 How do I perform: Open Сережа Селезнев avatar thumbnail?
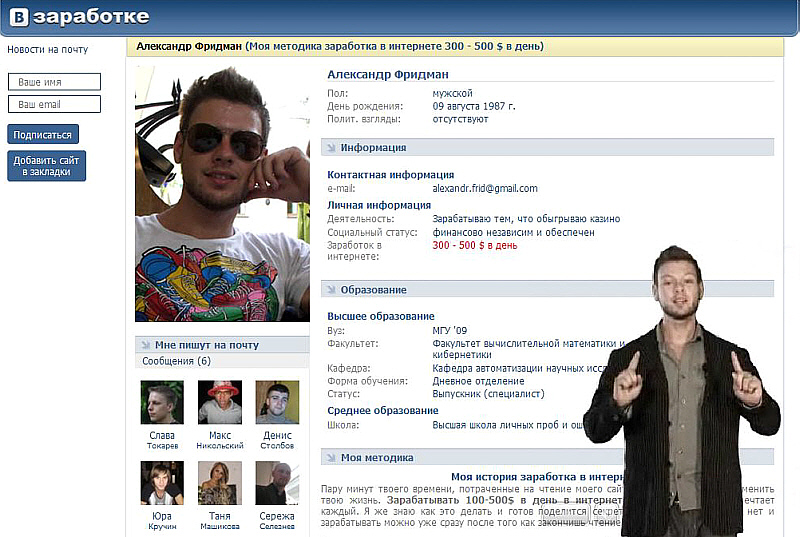pos(277,483)
